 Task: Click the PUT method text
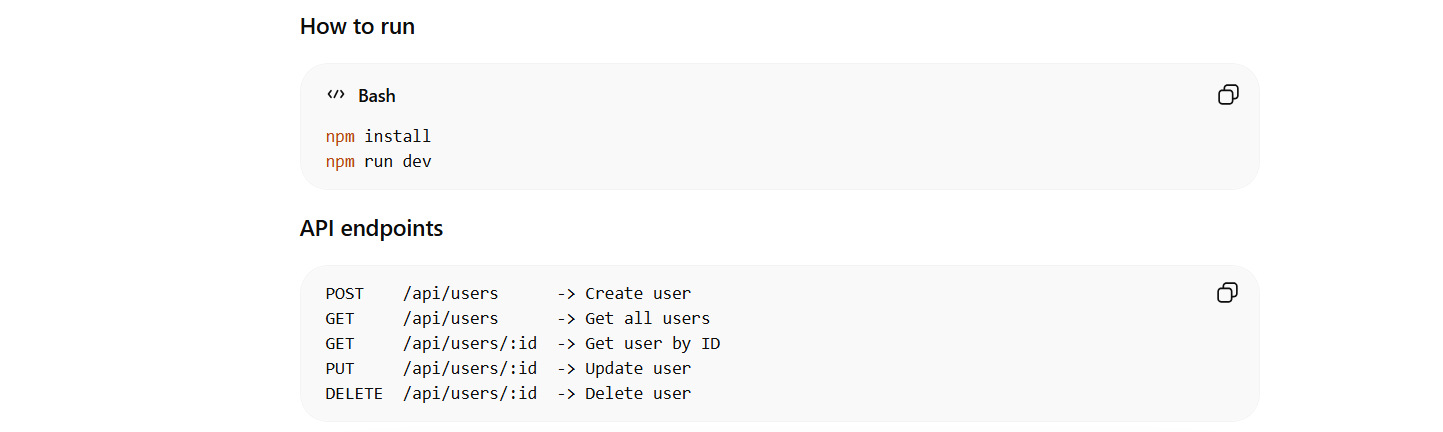pyautogui.click(x=340, y=369)
